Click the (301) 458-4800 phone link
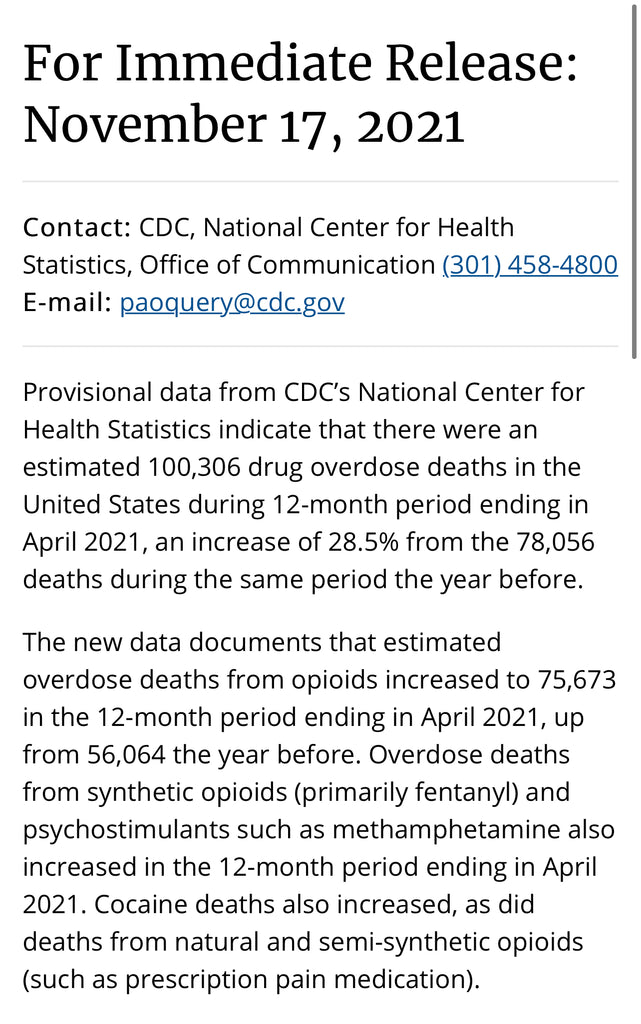641x1024 pixels. click(x=530, y=265)
